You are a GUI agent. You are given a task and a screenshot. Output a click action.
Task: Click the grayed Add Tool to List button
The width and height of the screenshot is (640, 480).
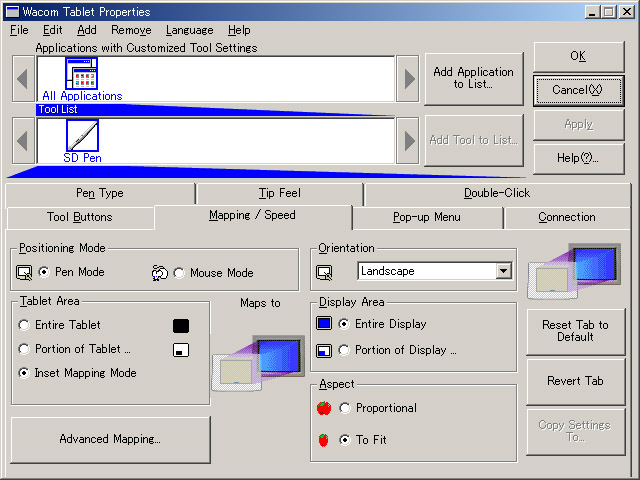(473, 140)
